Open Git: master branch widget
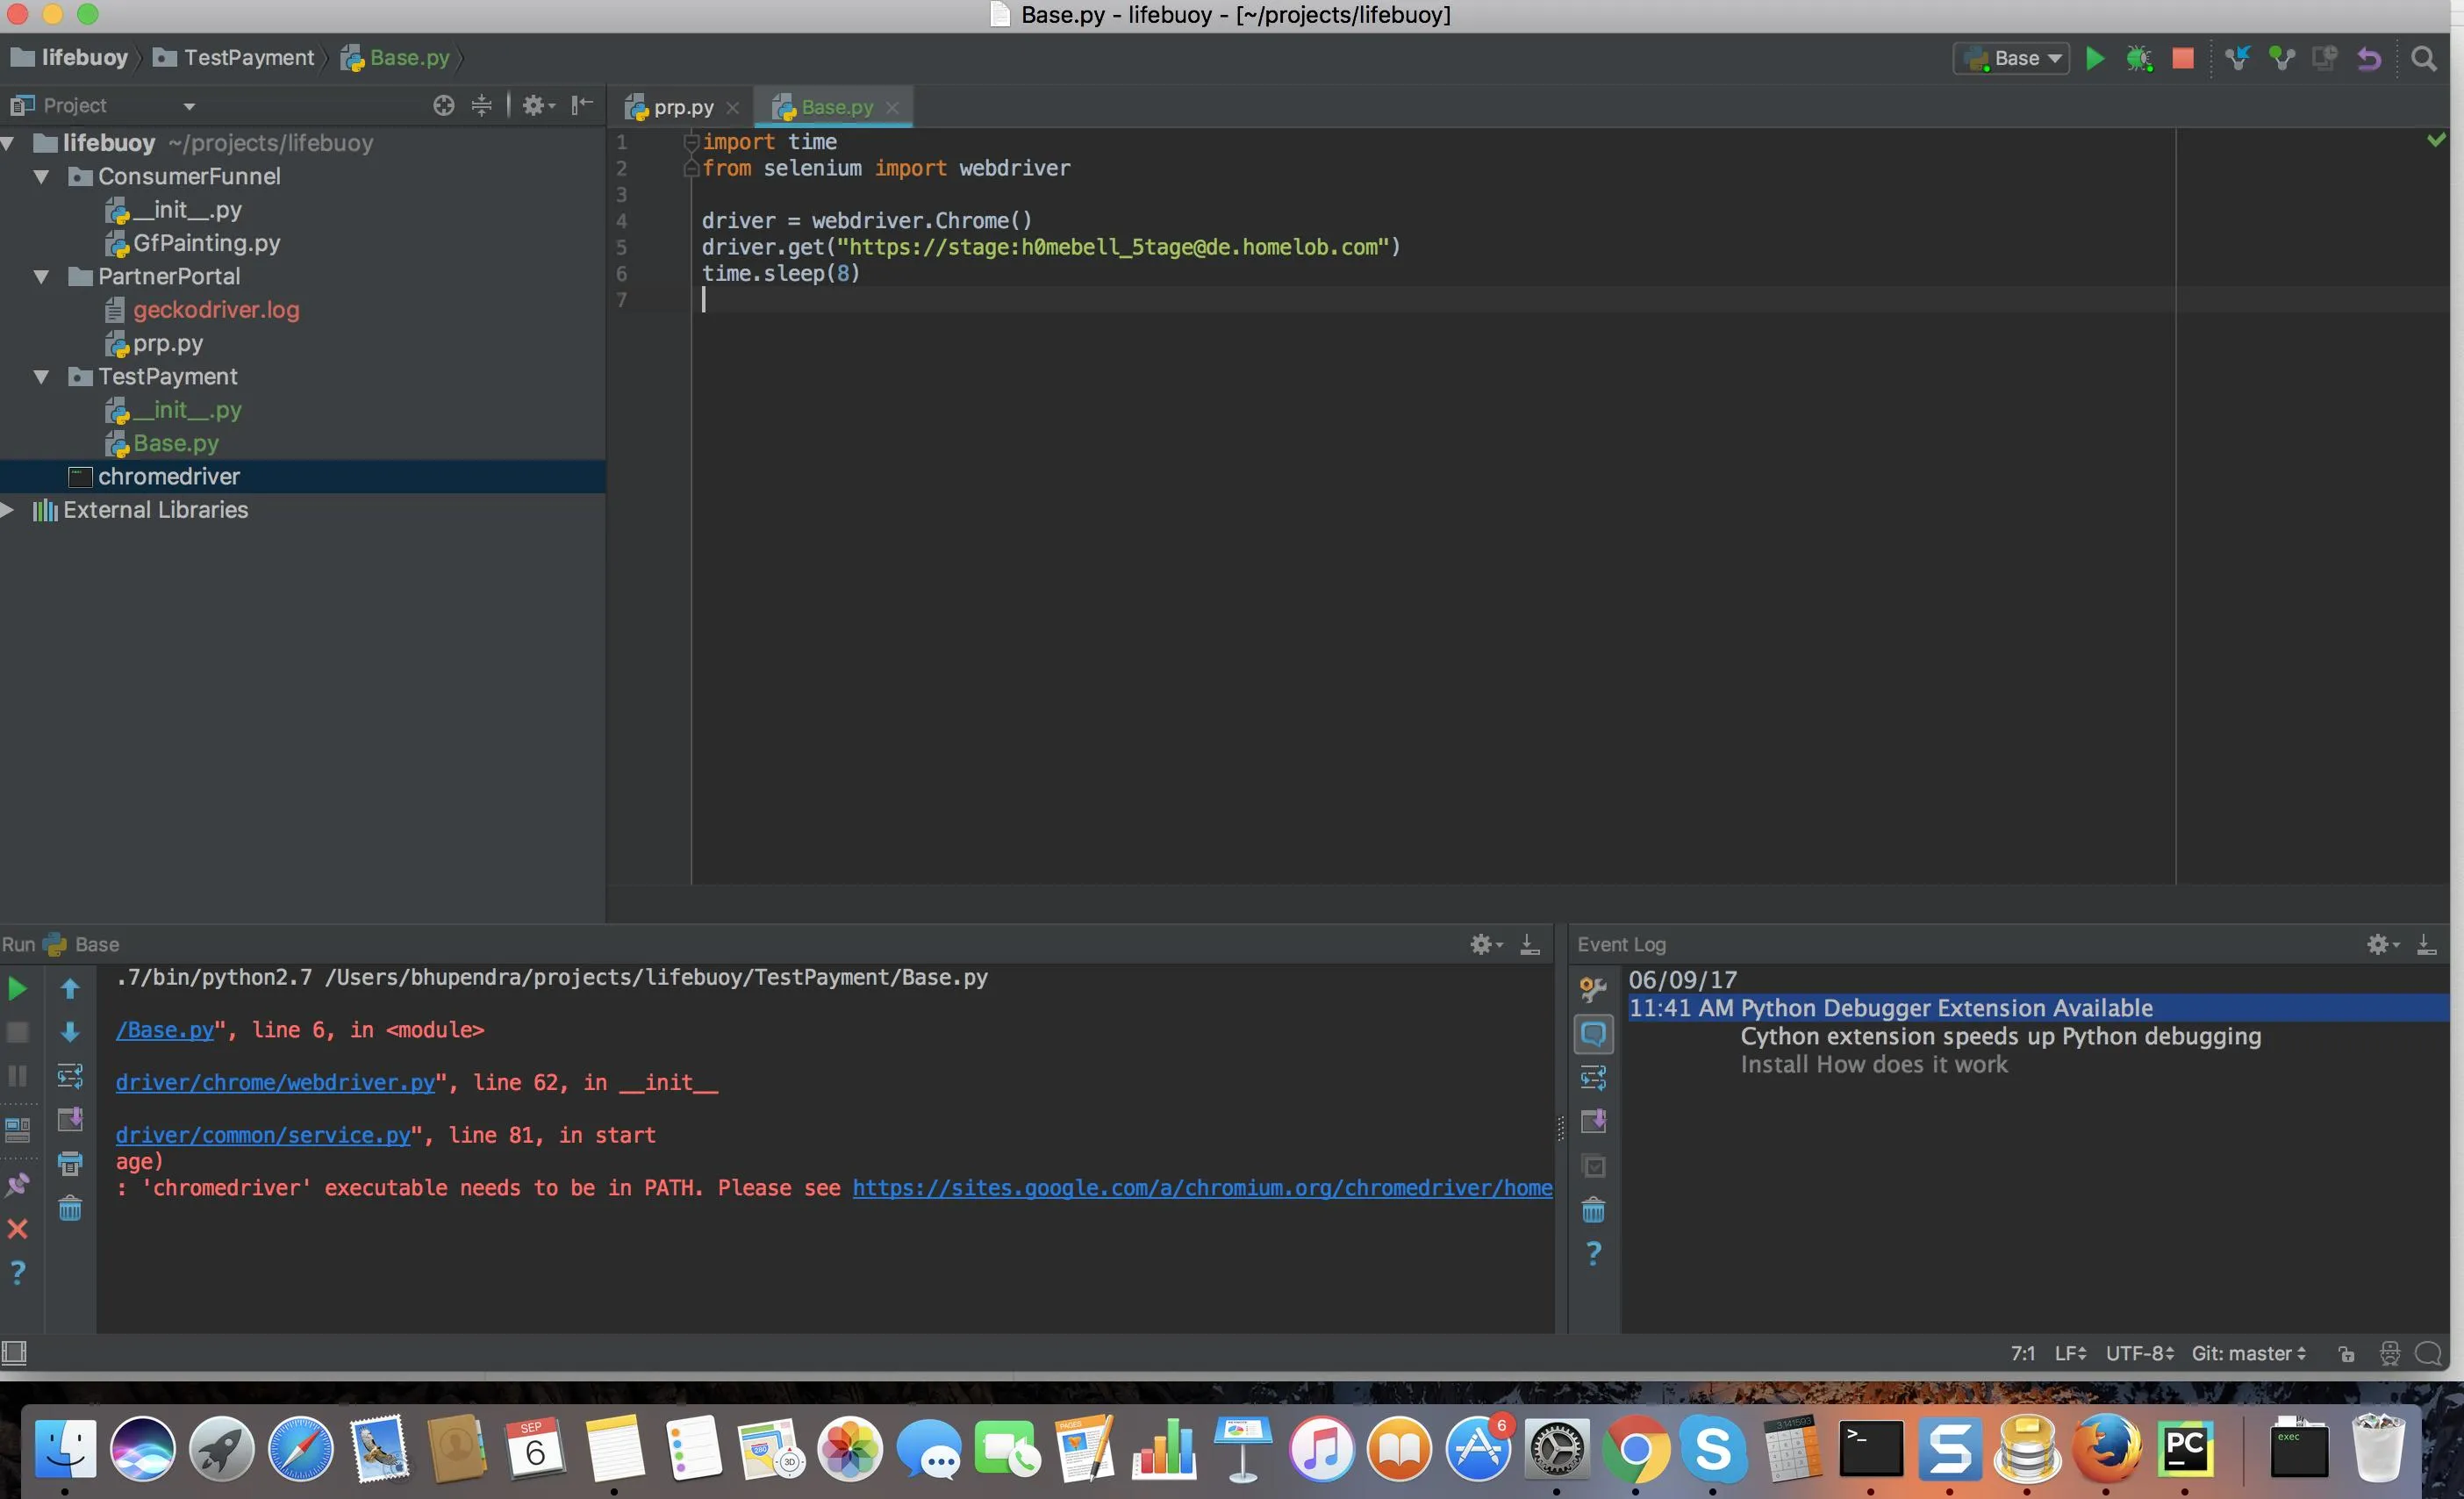Viewport: 2464px width, 1499px height. click(2248, 1353)
